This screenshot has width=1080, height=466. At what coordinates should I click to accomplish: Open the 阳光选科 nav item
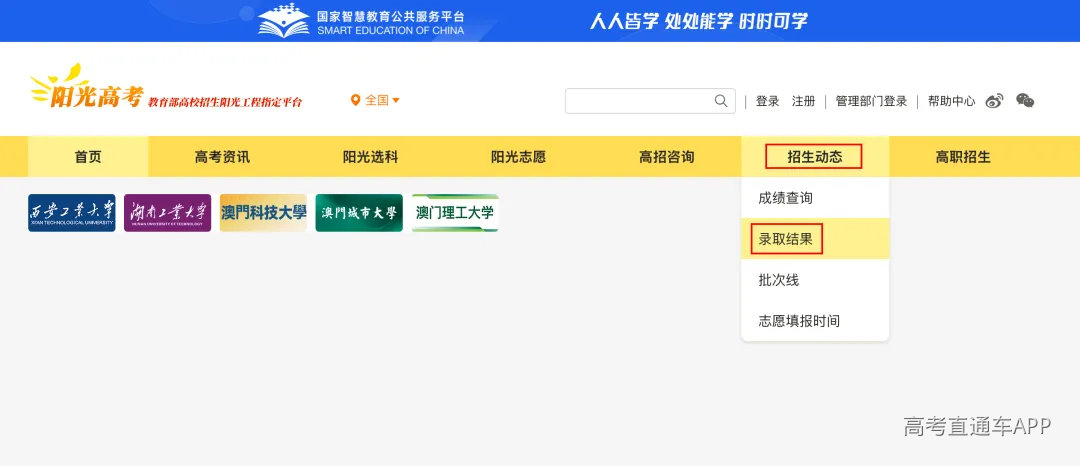coord(371,157)
